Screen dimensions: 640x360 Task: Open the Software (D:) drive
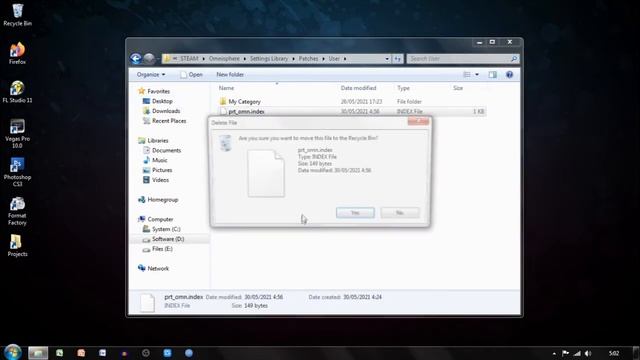click(168, 239)
